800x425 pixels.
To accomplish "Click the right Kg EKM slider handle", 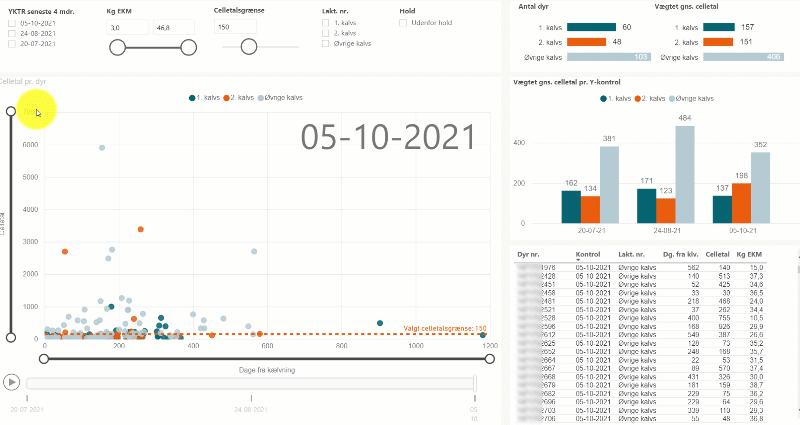I will [x=188, y=47].
